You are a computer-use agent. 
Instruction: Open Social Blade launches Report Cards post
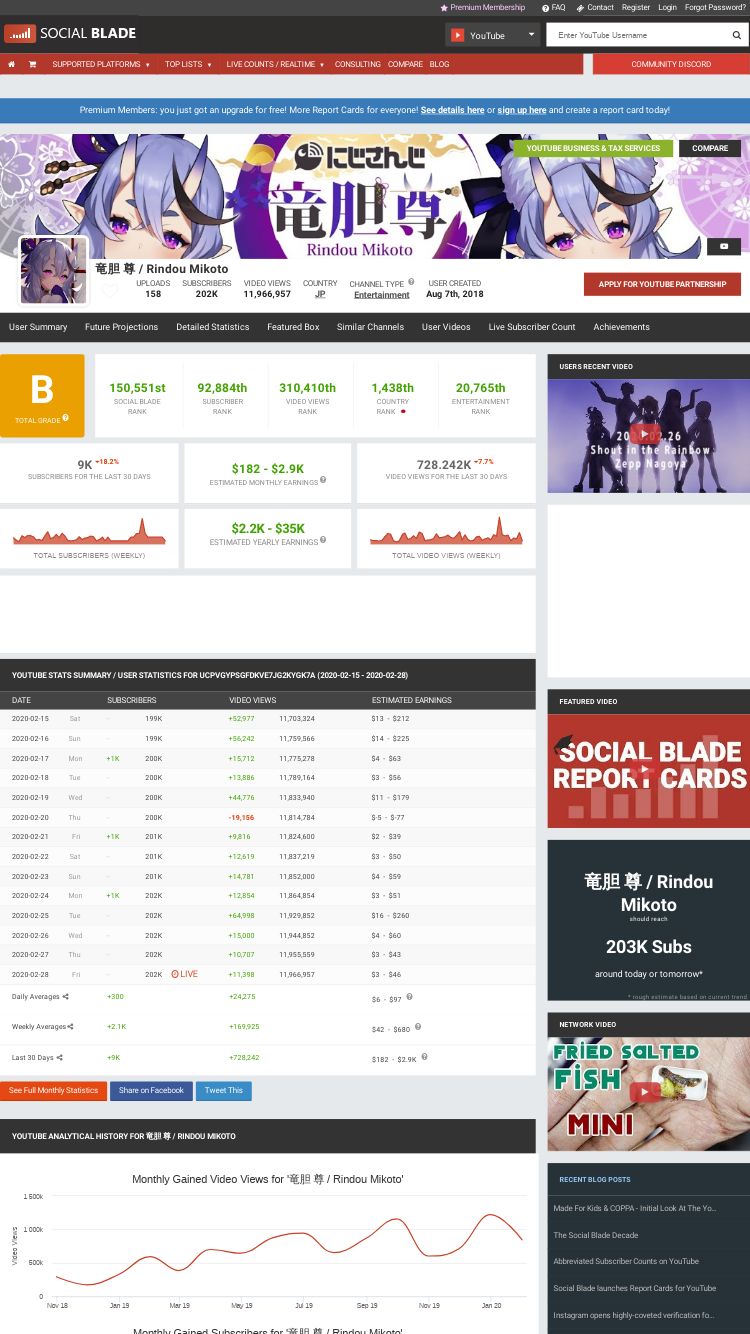tap(635, 1288)
